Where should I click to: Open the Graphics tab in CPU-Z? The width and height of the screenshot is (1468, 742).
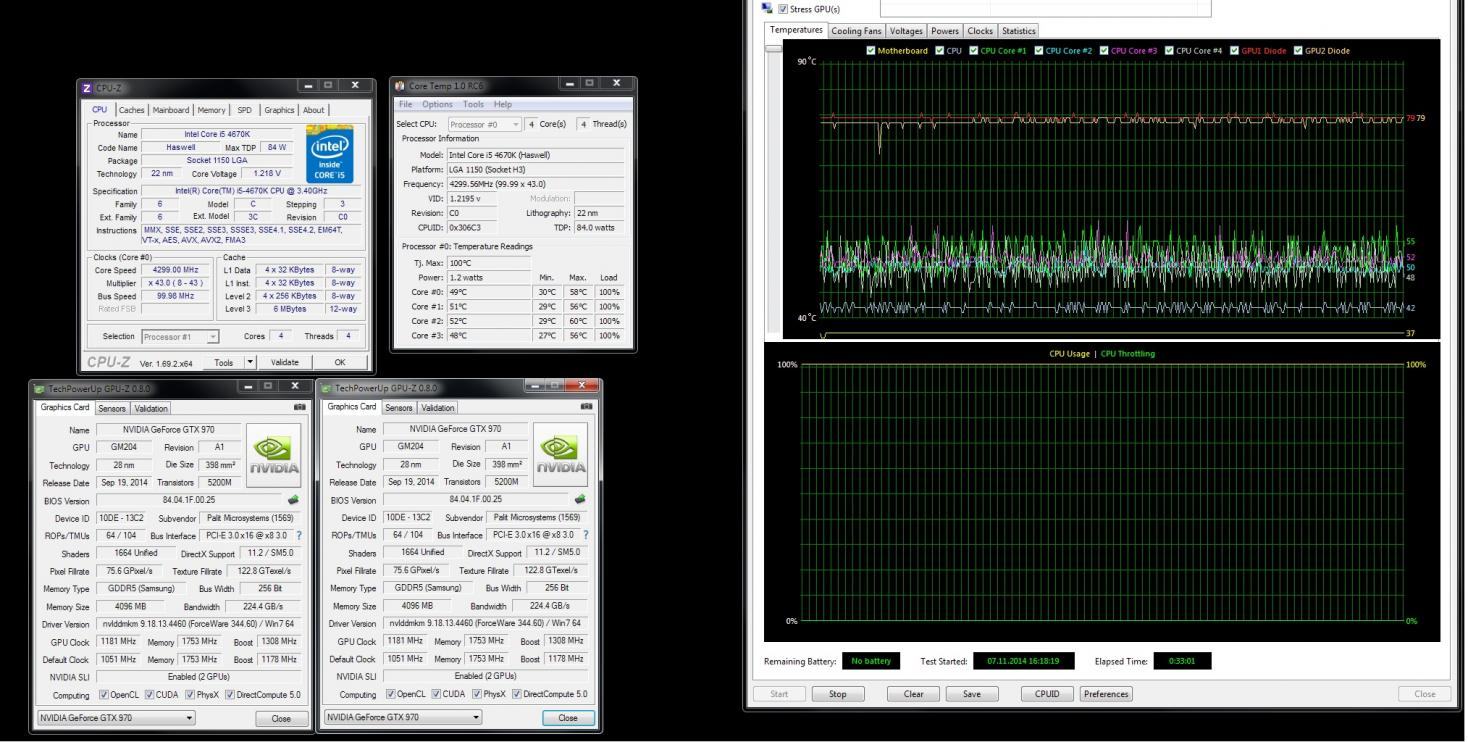point(280,110)
